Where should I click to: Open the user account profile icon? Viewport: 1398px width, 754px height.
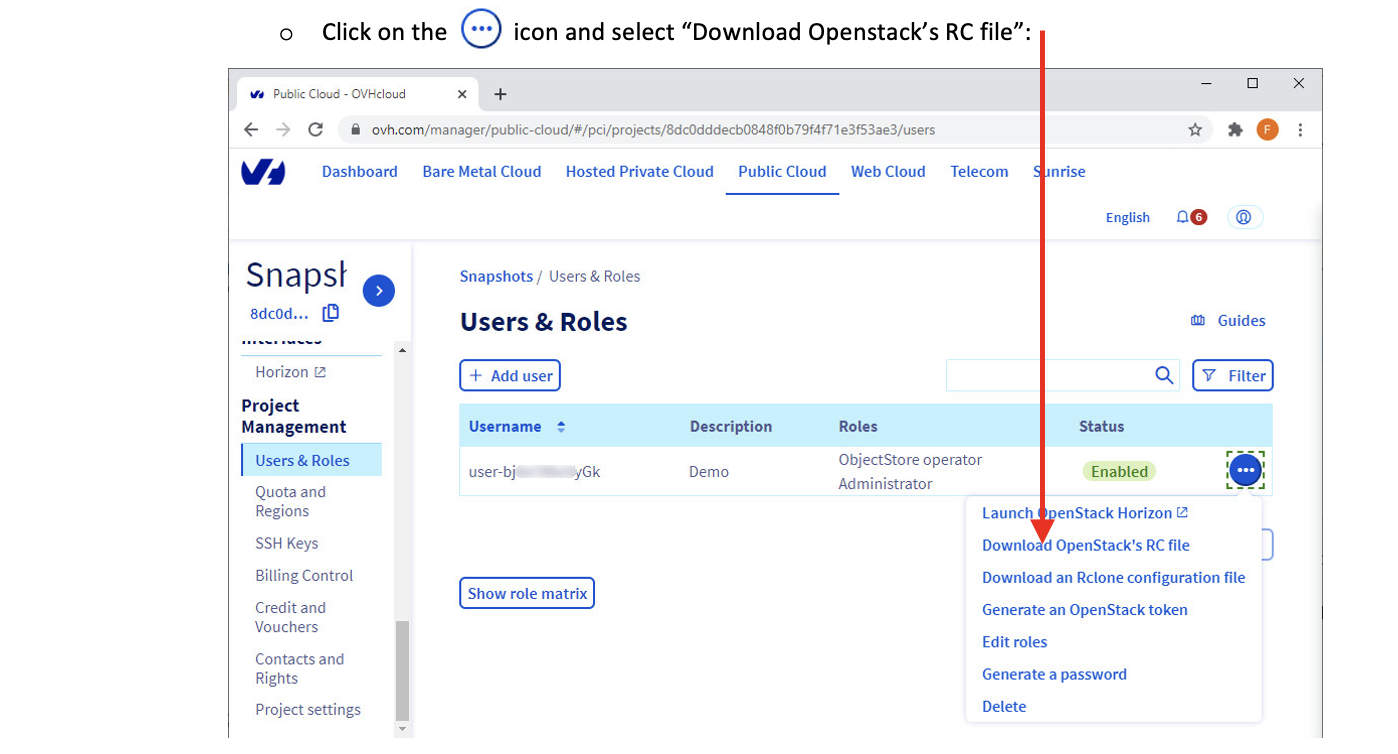(x=1244, y=217)
